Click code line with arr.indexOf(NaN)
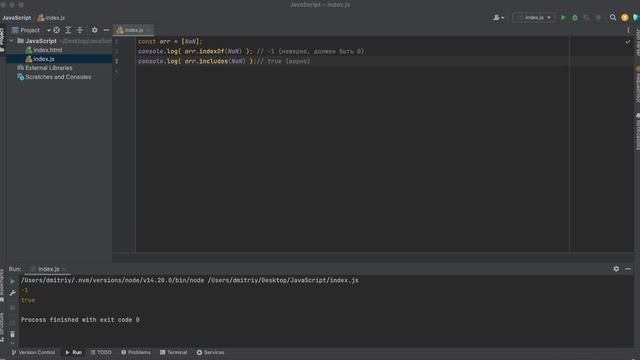This screenshot has height=360, width=640. pos(251,51)
